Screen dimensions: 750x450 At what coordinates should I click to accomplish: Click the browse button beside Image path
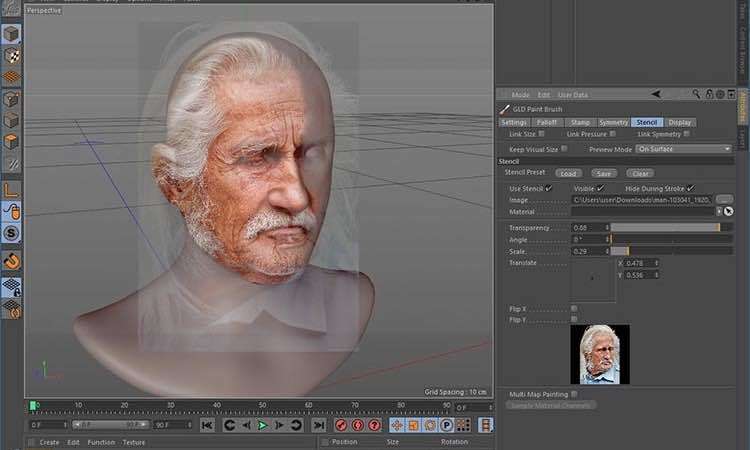click(724, 199)
